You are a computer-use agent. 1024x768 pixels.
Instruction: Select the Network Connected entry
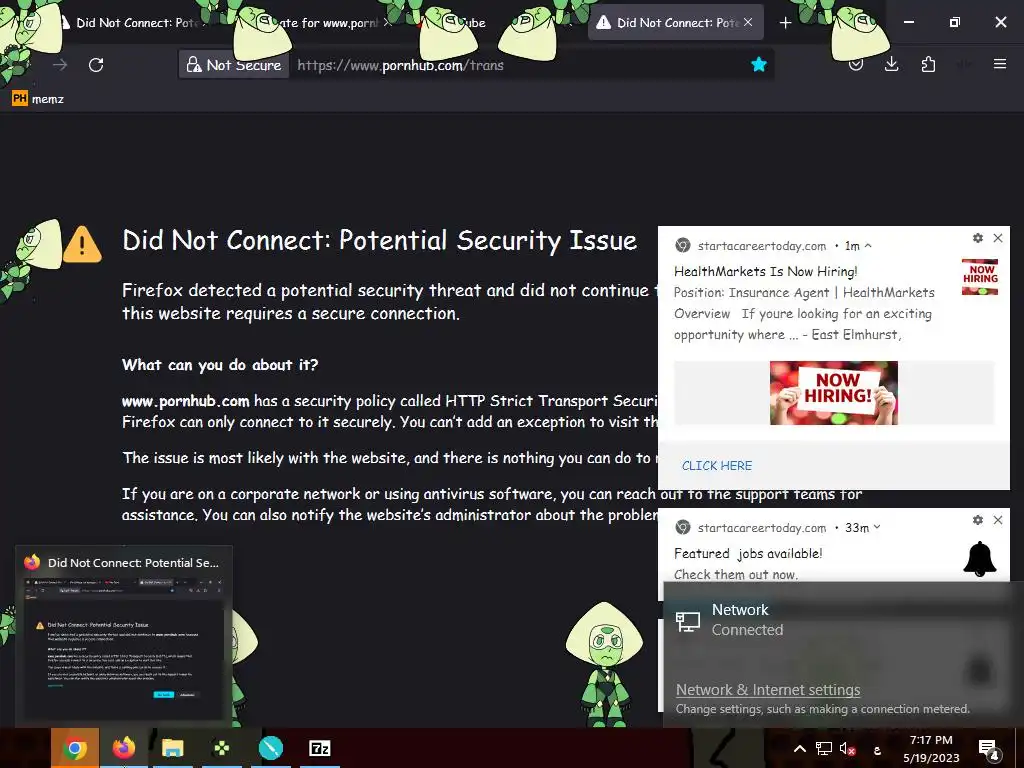(x=837, y=620)
